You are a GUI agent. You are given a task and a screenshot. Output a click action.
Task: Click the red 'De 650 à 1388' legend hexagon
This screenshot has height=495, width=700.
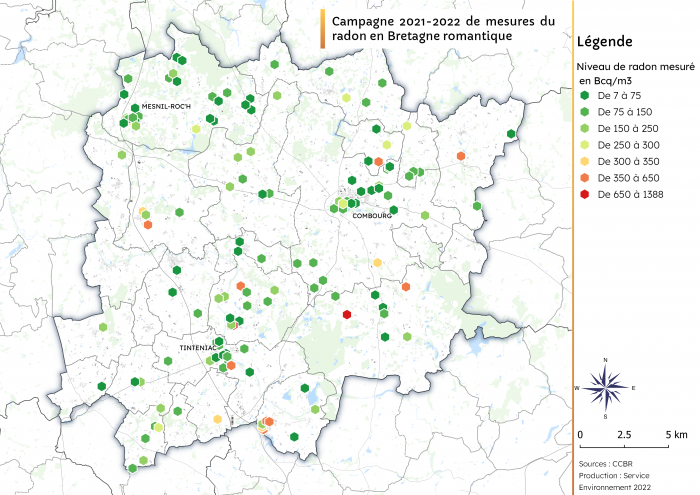pyautogui.click(x=584, y=194)
